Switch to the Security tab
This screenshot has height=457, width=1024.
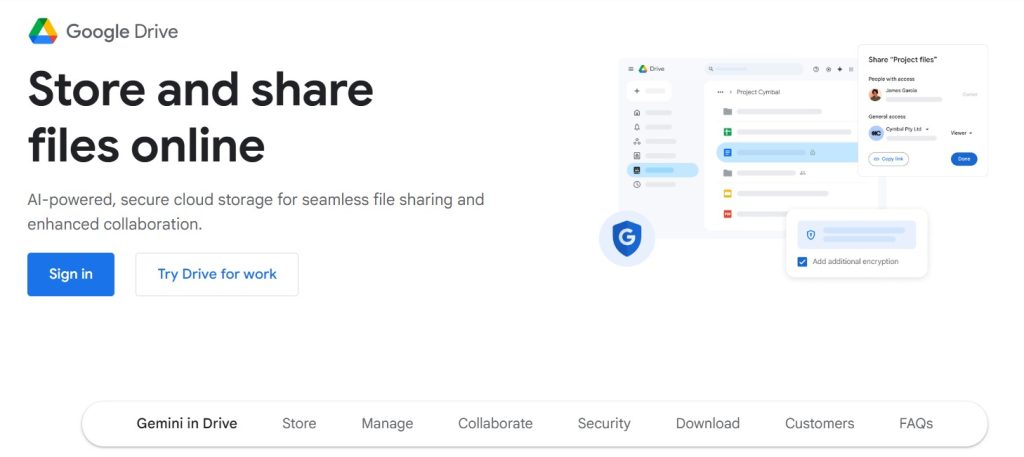(604, 423)
